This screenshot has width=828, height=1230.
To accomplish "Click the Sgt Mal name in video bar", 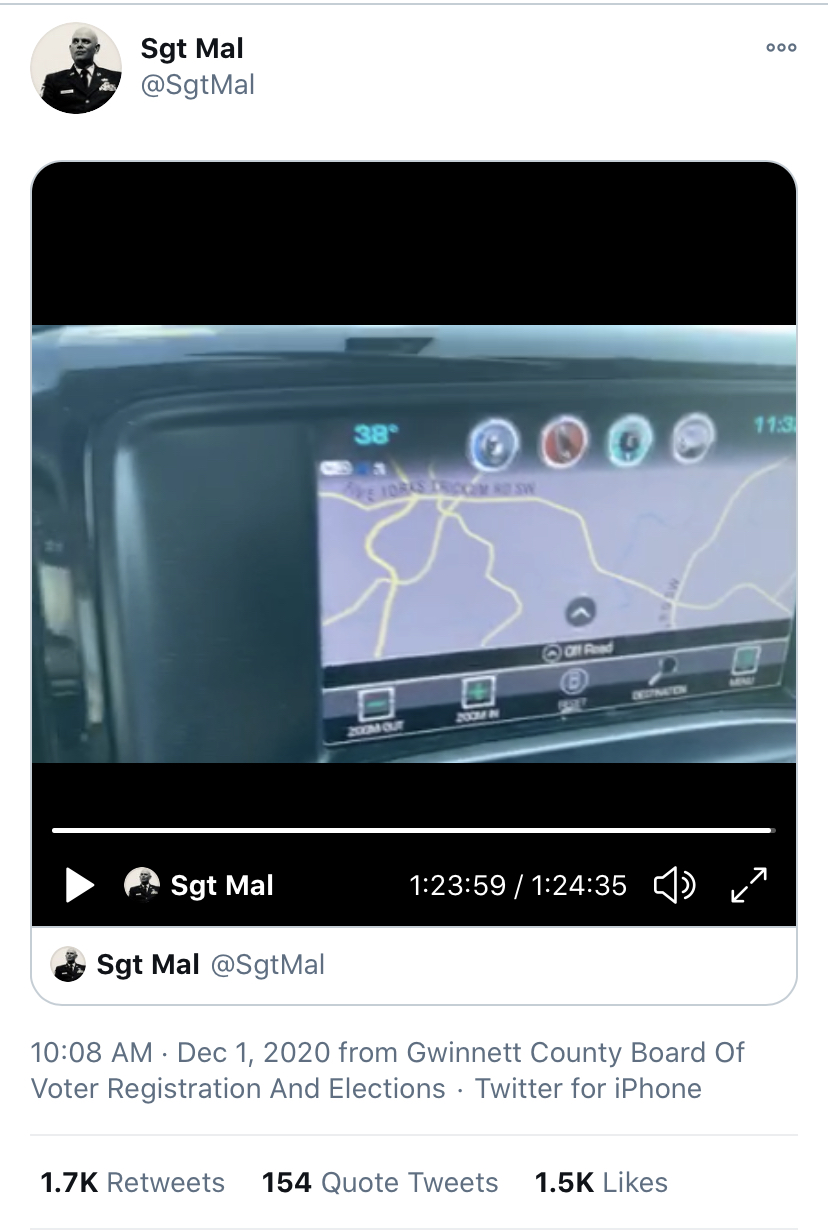I will coord(222,885).
